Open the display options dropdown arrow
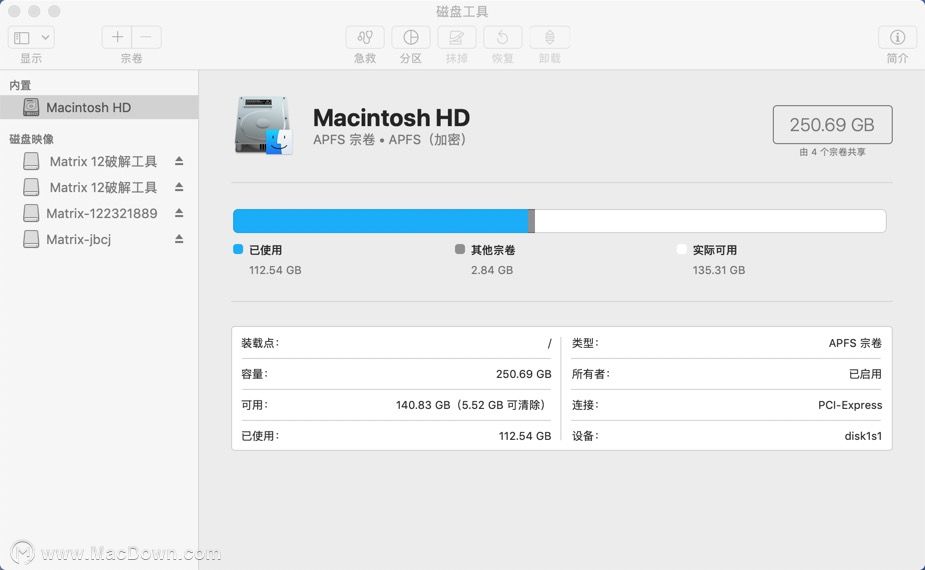 pyautogui.click(x=45, y=38)
